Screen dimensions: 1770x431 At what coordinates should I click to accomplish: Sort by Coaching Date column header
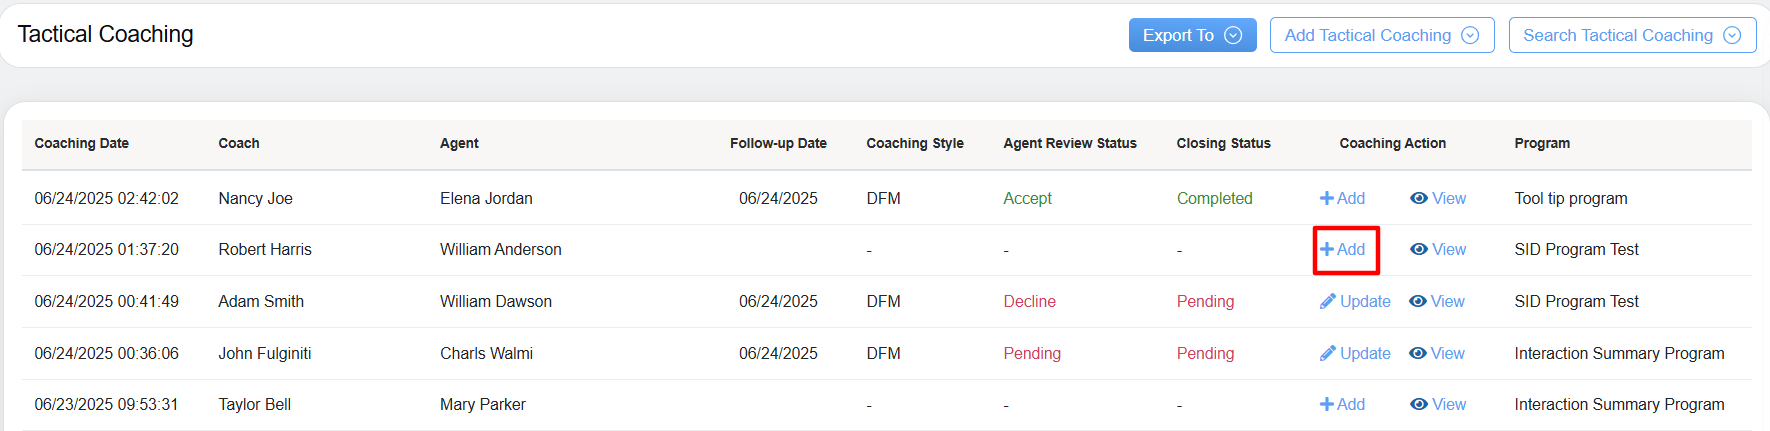point(82,143)
